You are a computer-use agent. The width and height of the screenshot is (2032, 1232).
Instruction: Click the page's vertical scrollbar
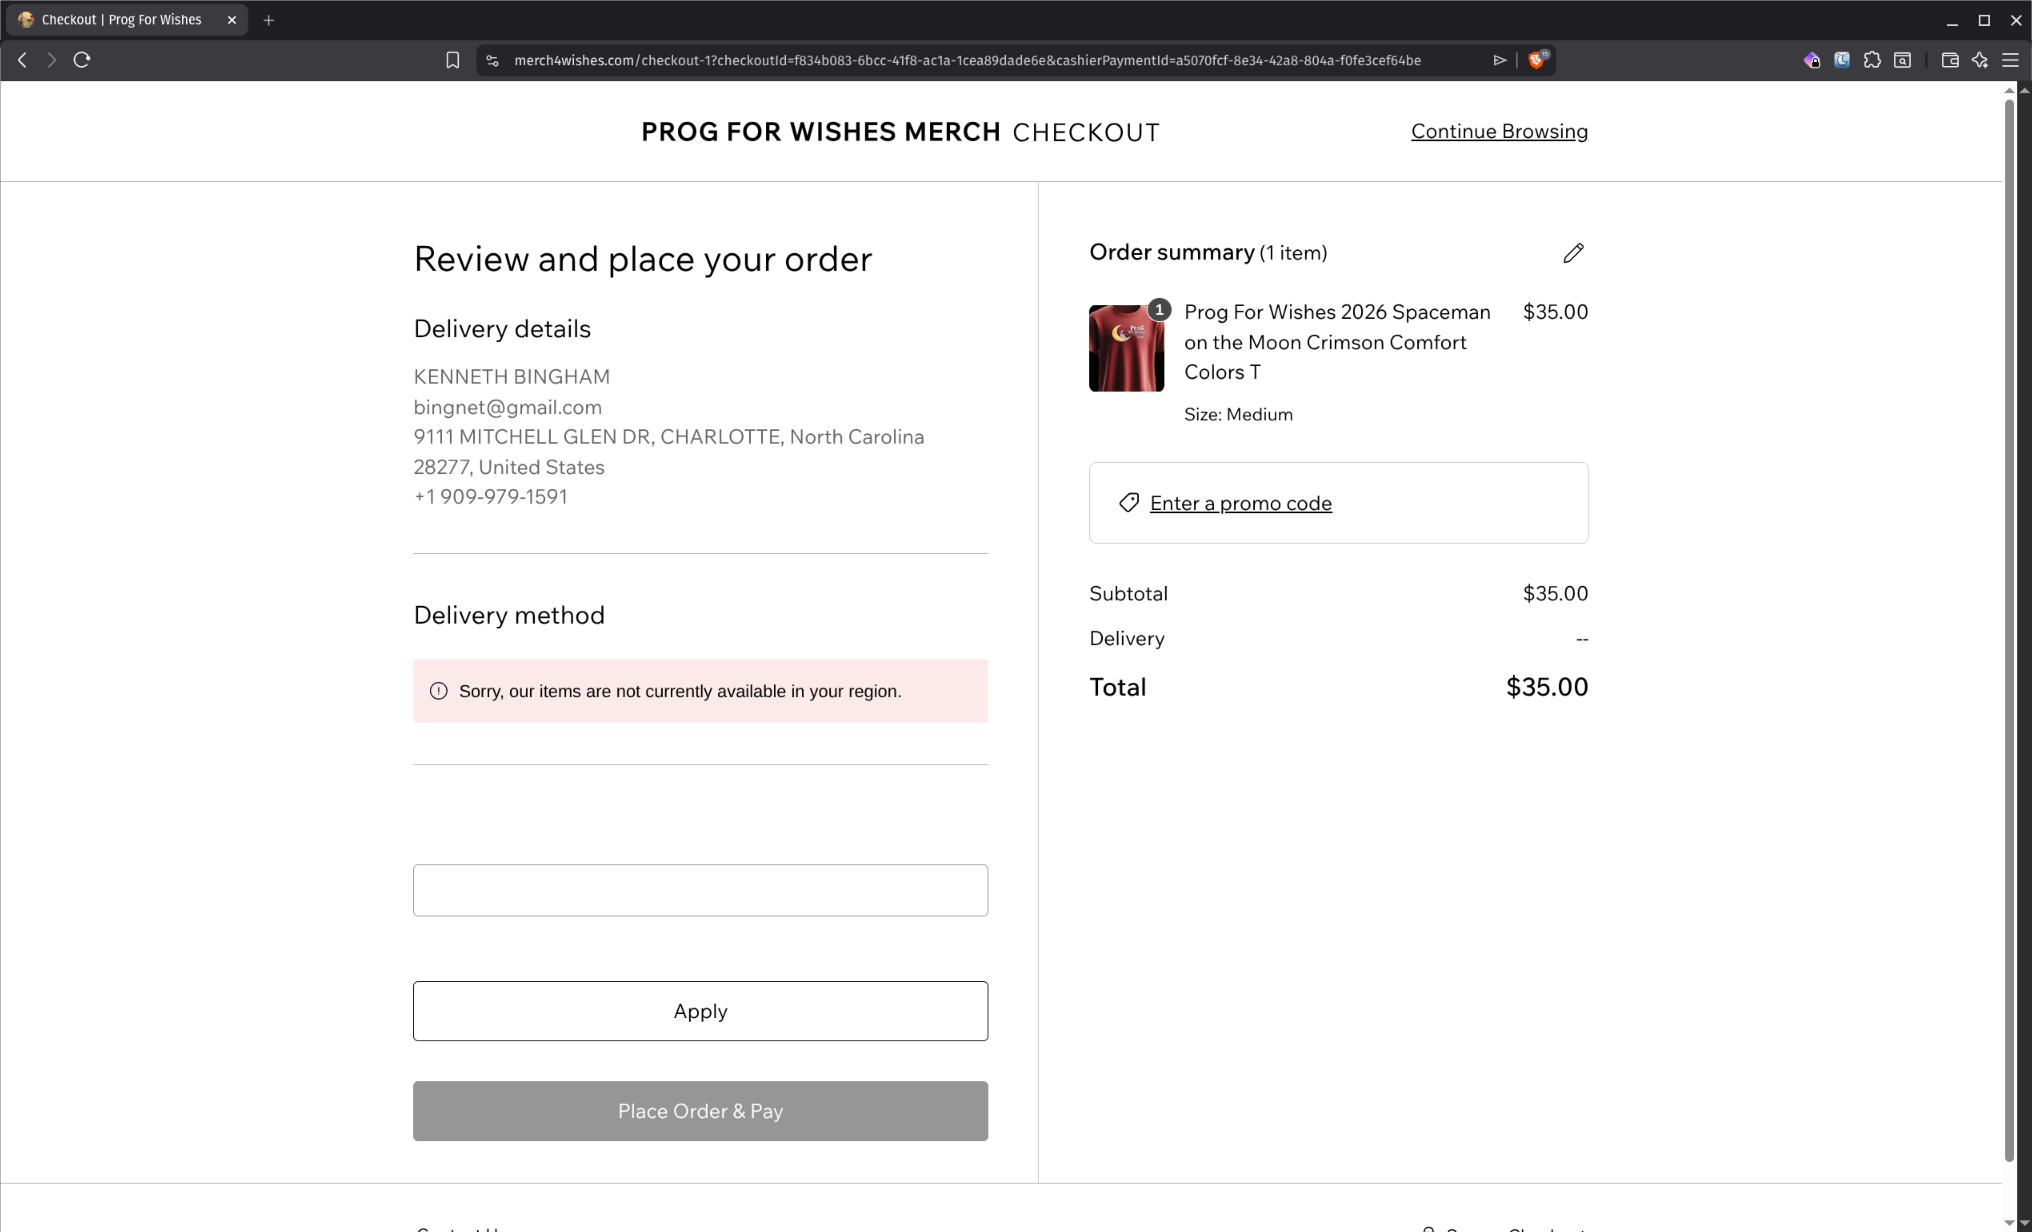tap(2009, 600)
